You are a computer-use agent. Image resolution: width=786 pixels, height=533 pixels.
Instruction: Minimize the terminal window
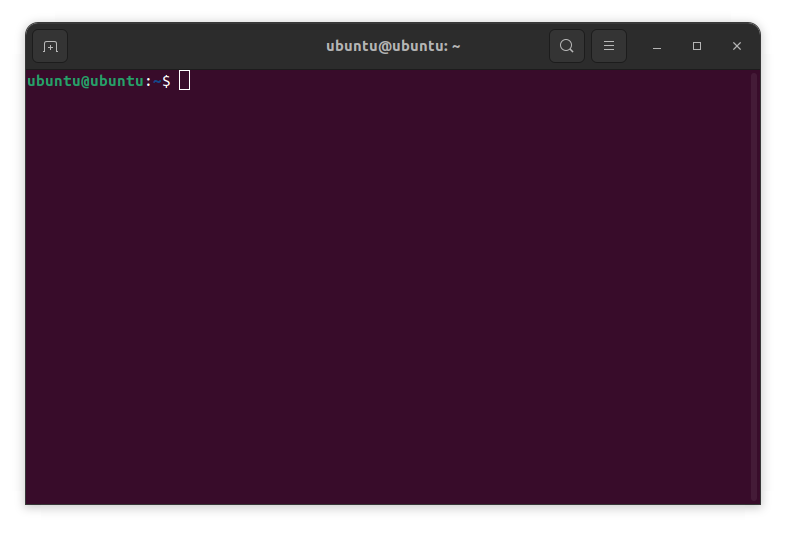coord(657,47)
